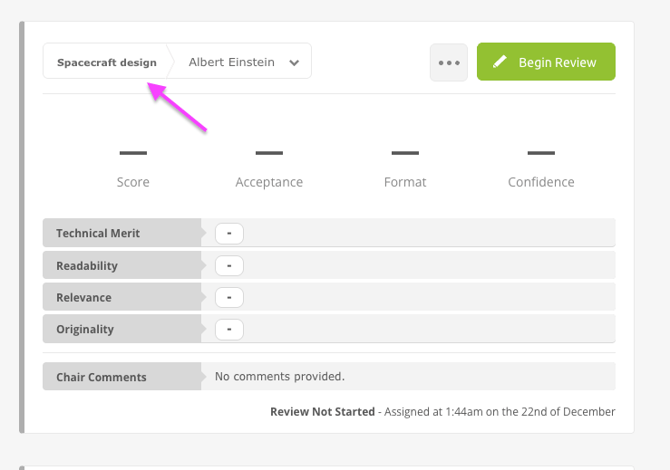
Task: Click the Review Not Started status text
Action: pyautogui.click(x=322, y=411)
